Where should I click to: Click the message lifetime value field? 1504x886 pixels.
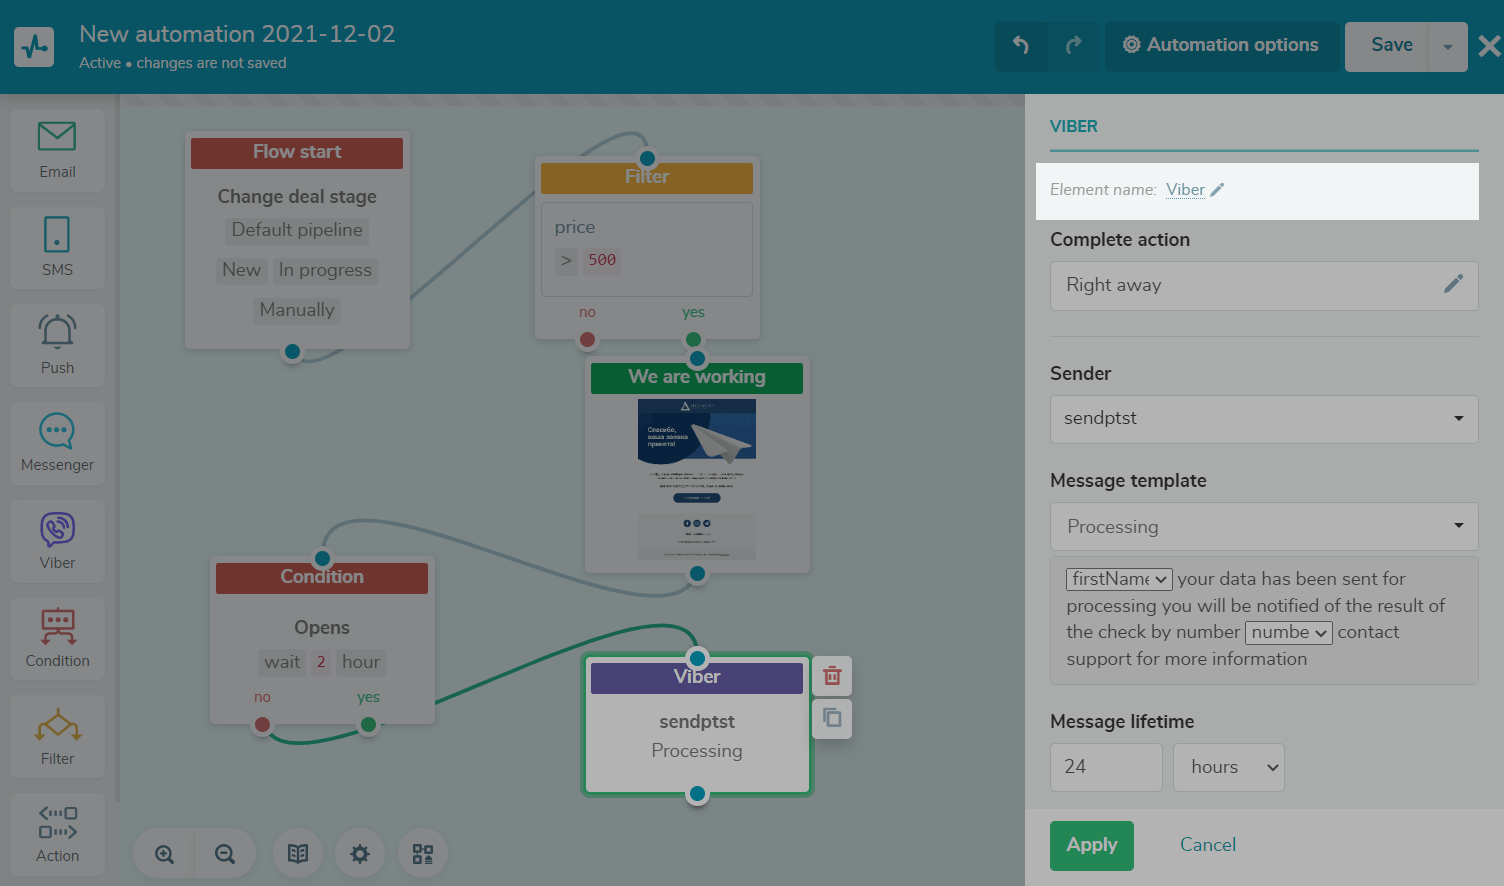[x=1106, y=767]
